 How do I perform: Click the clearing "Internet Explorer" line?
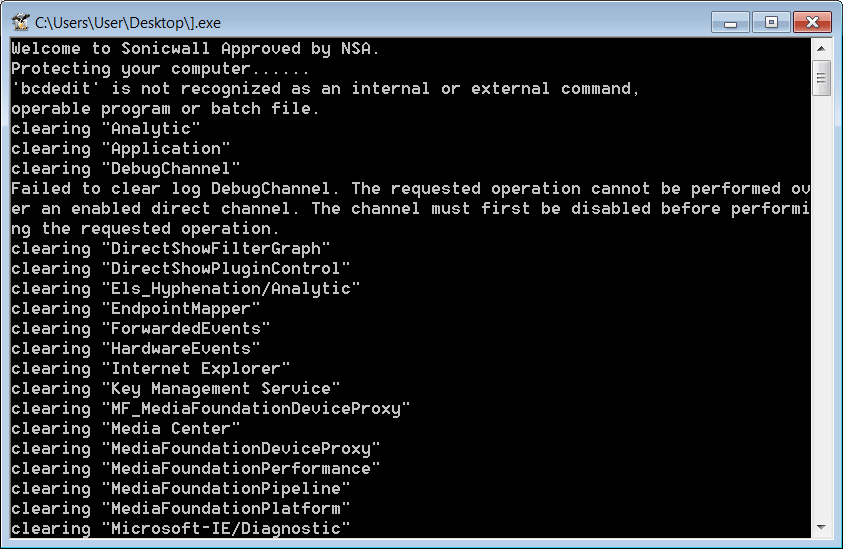pyautogui.click(x=151, y=369)
